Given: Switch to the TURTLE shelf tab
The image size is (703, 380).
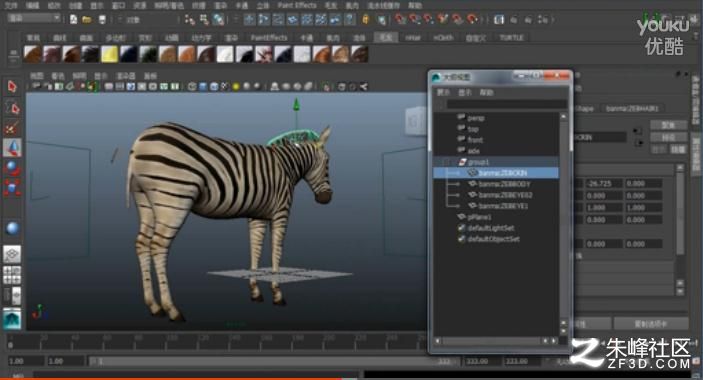Looking at the screenshot, I should 512,38.
